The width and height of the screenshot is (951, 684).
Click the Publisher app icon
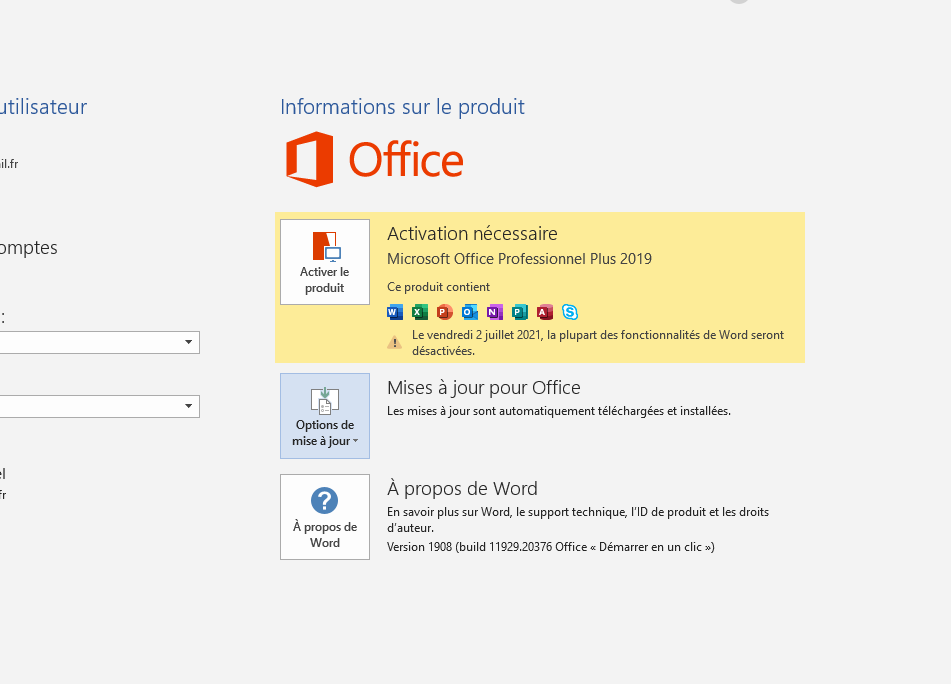coord(520,312)
